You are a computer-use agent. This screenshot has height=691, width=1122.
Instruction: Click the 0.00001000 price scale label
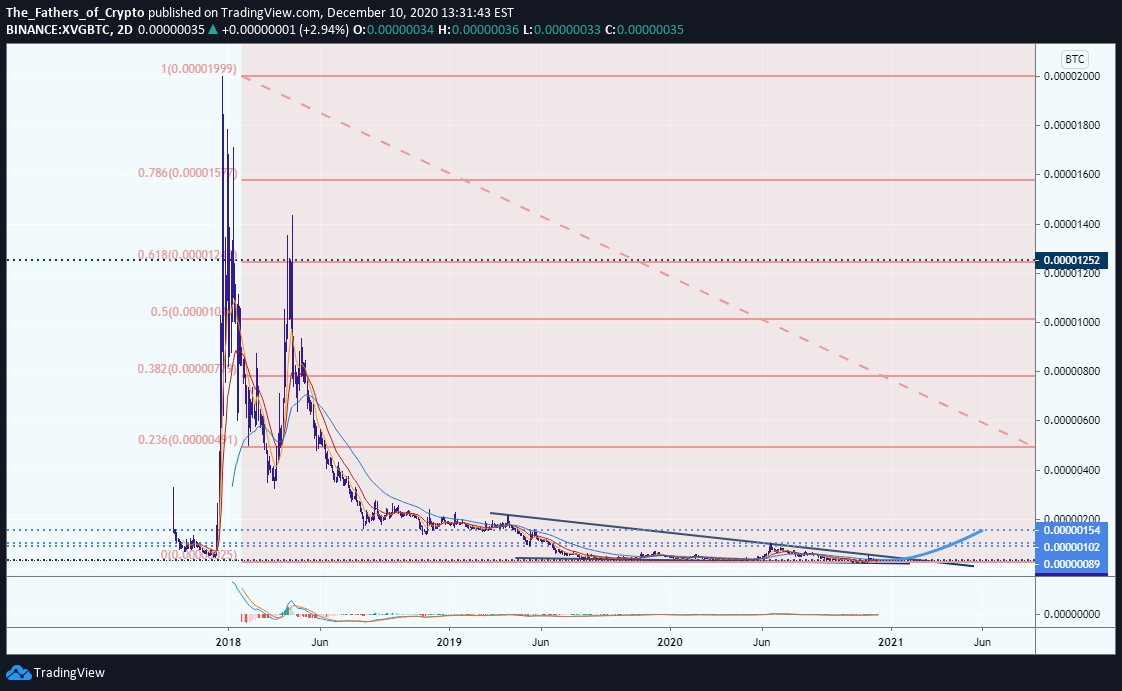(x=1072, y=323)
